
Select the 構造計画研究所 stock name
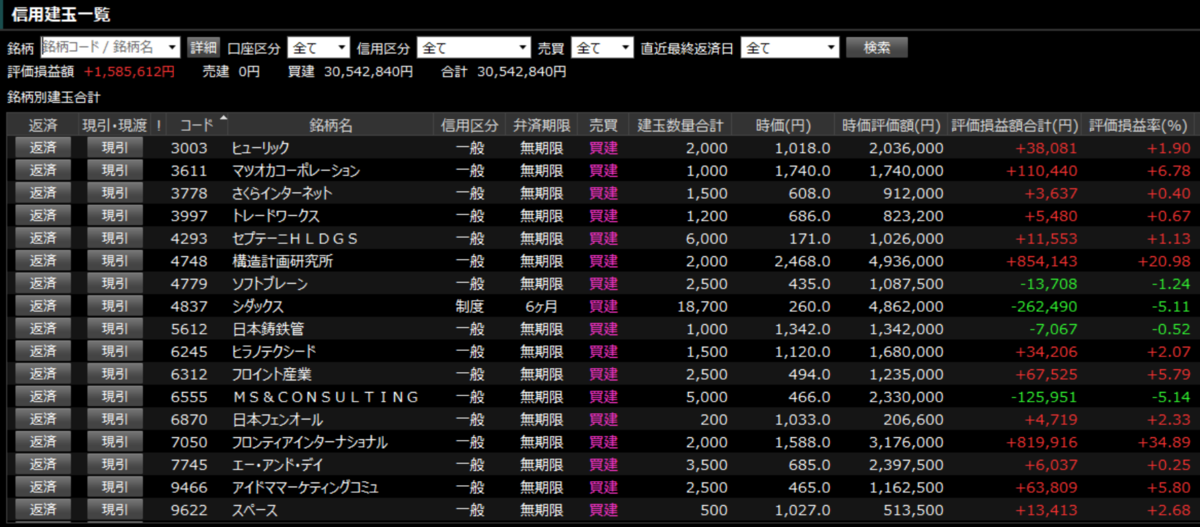(283, 261)
